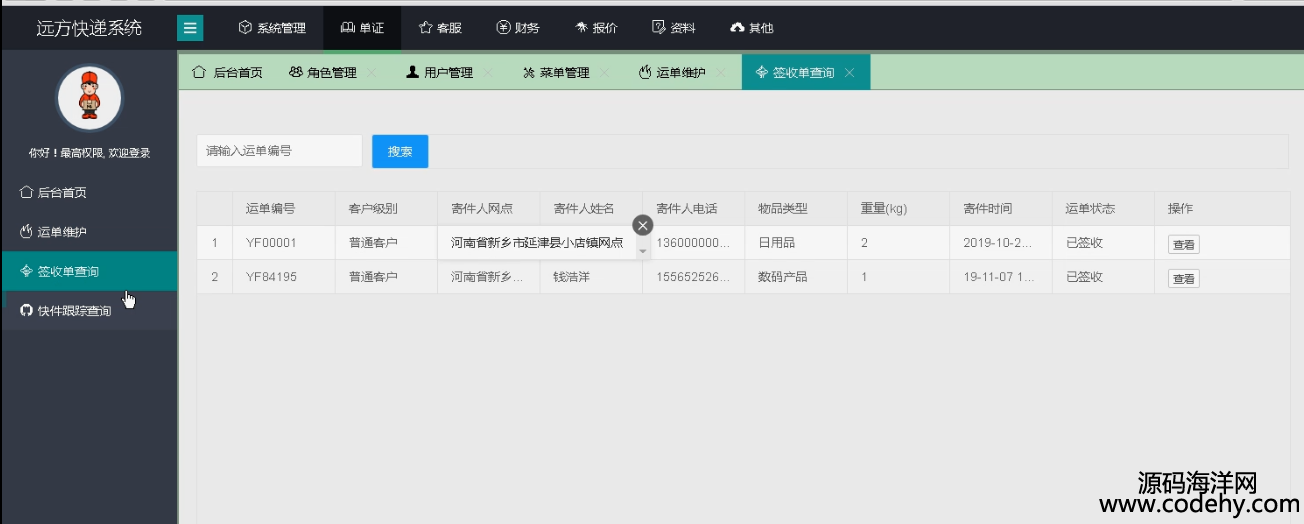This screenshot has height=524, width=1304.
Task: Click the form icon beside 资料
Action: (658, 28)
